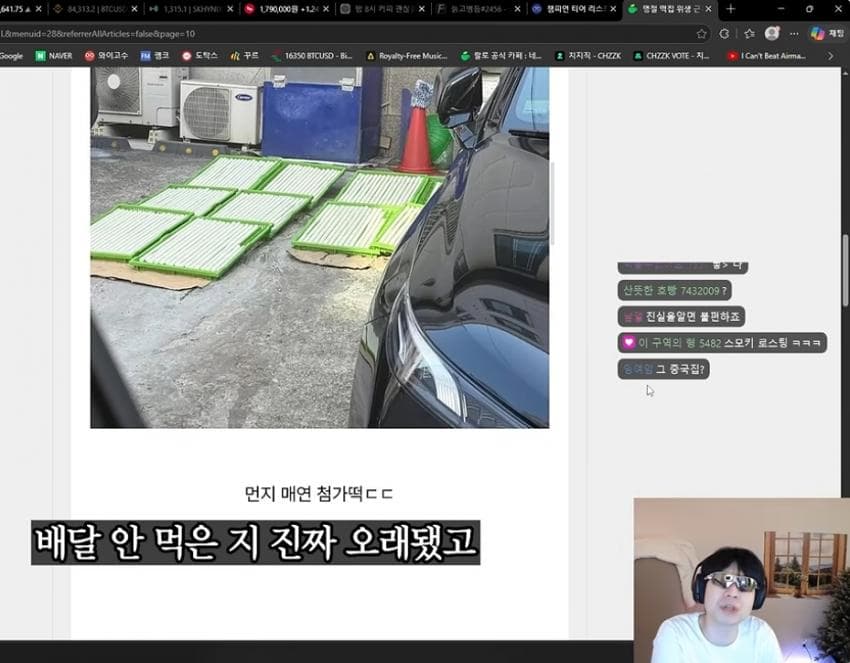Image resolution: width=850 pixels, height=663 pixels.
Task: Open the 쿠르 bookmark
Action: pos(244,56)
